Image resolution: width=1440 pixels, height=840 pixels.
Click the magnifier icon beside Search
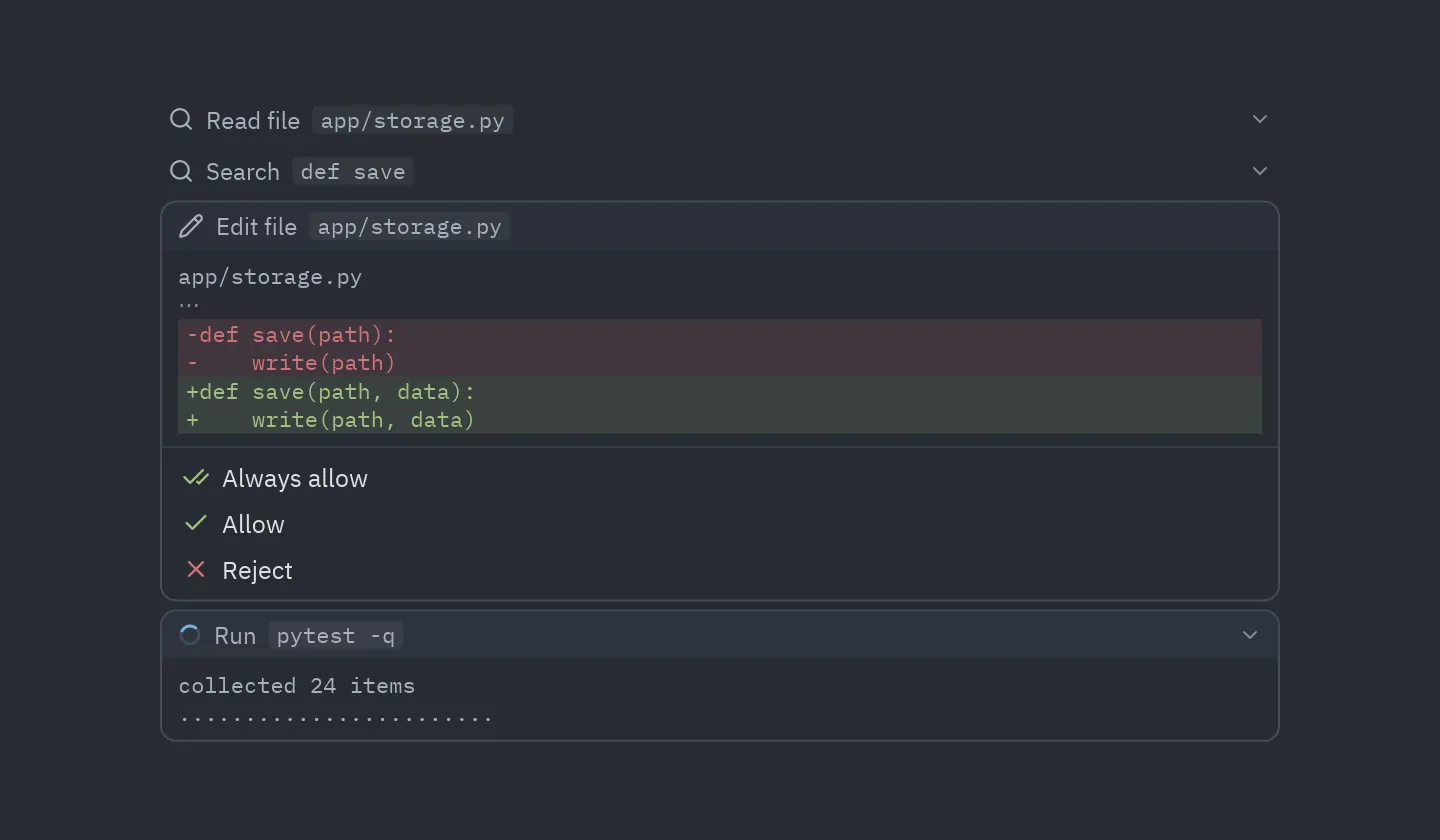pyautogui.click(x=181, y=171)
